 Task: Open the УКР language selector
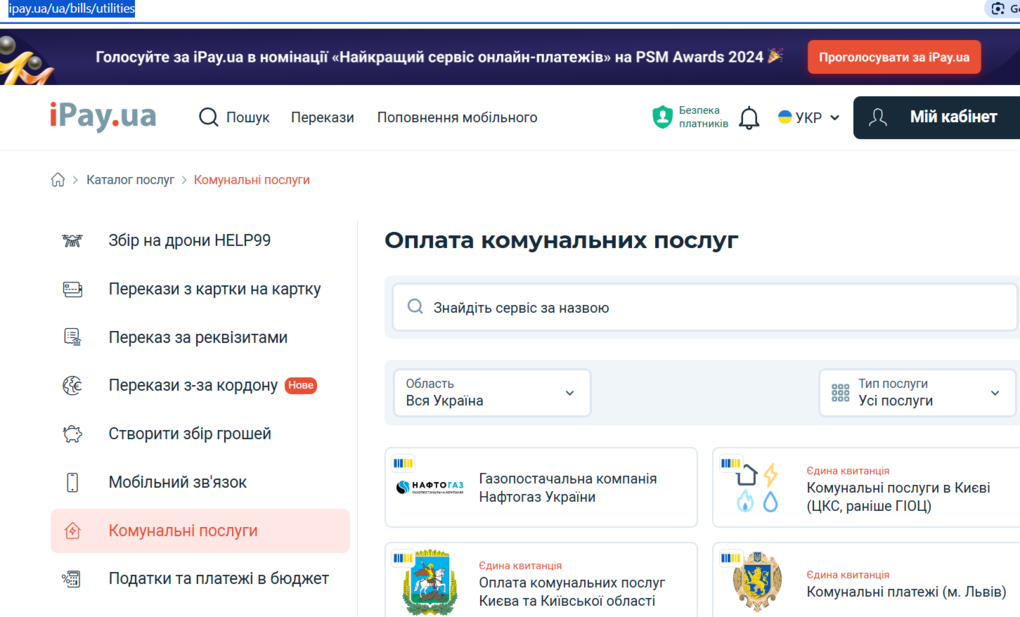(x=808, y=118)
